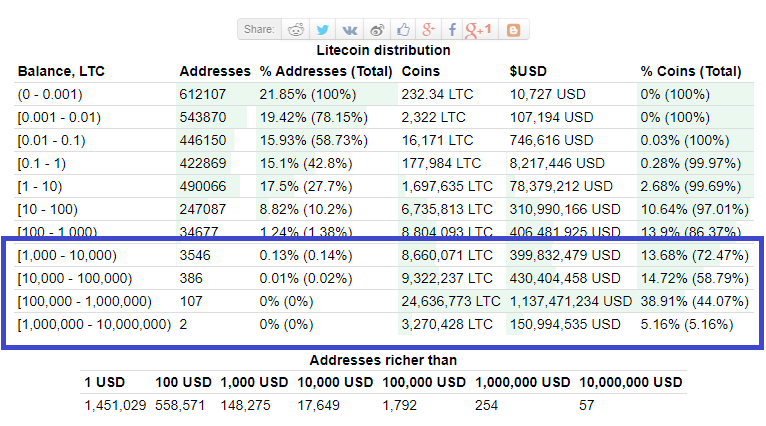Image resolution: width=766 pixels, height=426 pixels.
Task: Click the 1,000,000 USD column header
Action: 523,382
